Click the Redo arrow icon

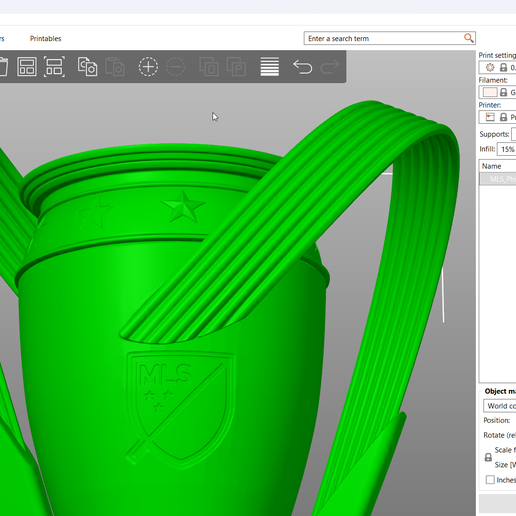coord(330,67)
